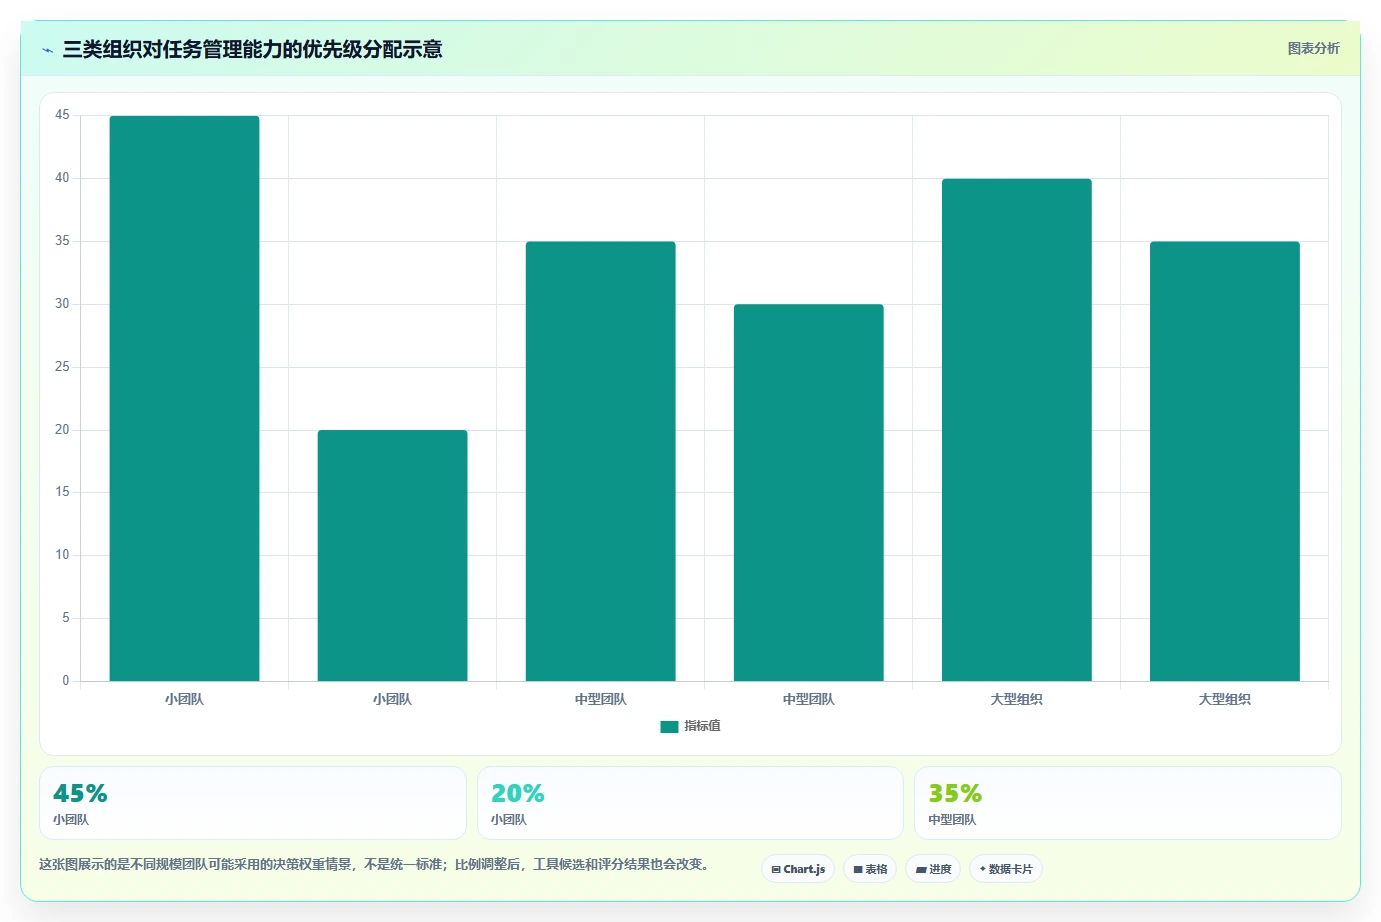Select the 大型组织 bar at value 40
The image size is (1381, 922).
(x=1016, y=430)
